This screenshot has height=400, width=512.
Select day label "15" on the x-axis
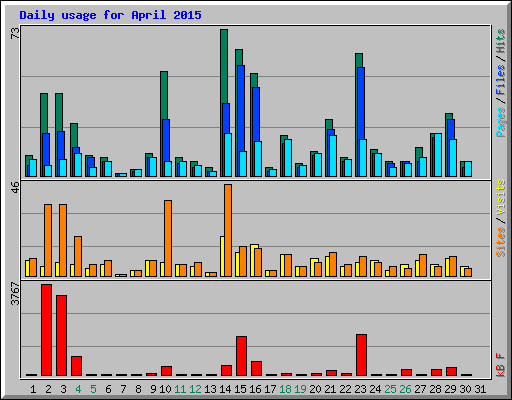(x=240, y=389)
